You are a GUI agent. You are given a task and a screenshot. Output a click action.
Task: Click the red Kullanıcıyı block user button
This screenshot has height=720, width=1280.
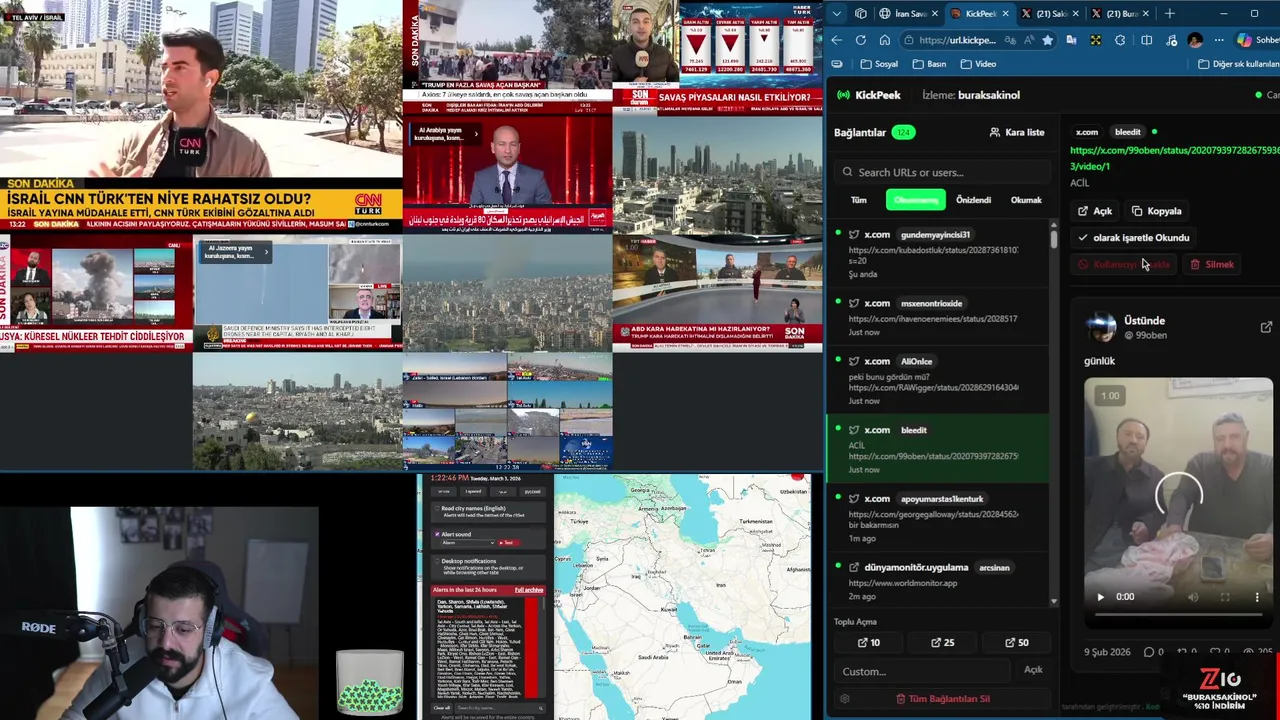tap(1125, 265)
